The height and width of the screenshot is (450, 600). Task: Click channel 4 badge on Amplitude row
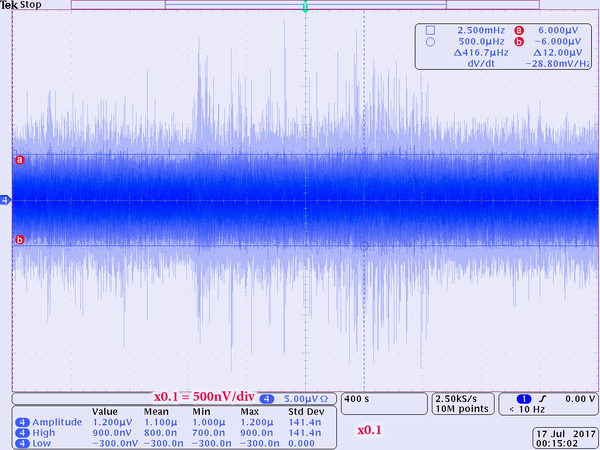22,422
